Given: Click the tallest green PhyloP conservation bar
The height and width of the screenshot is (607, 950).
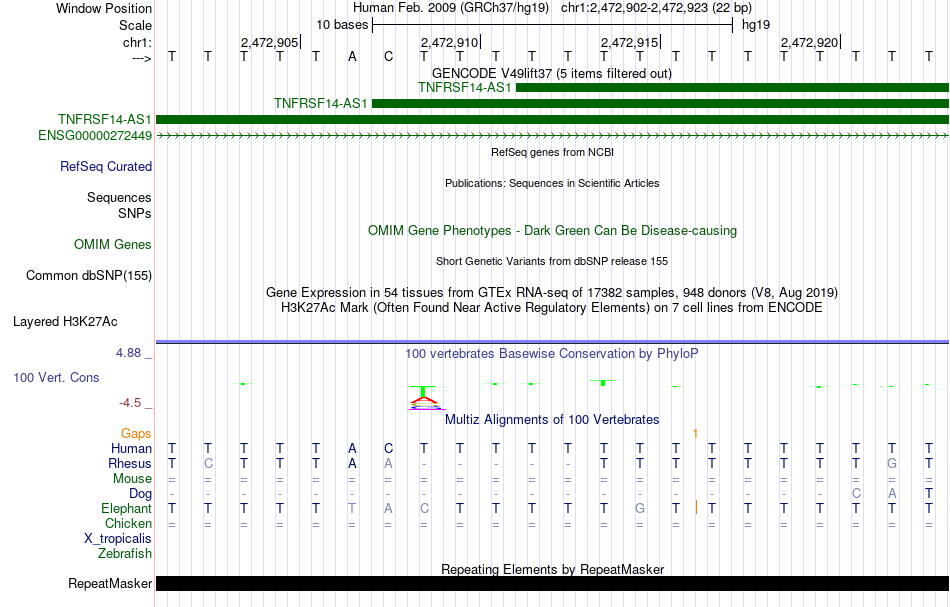Looking at the screenshot, I should point(423,391).
